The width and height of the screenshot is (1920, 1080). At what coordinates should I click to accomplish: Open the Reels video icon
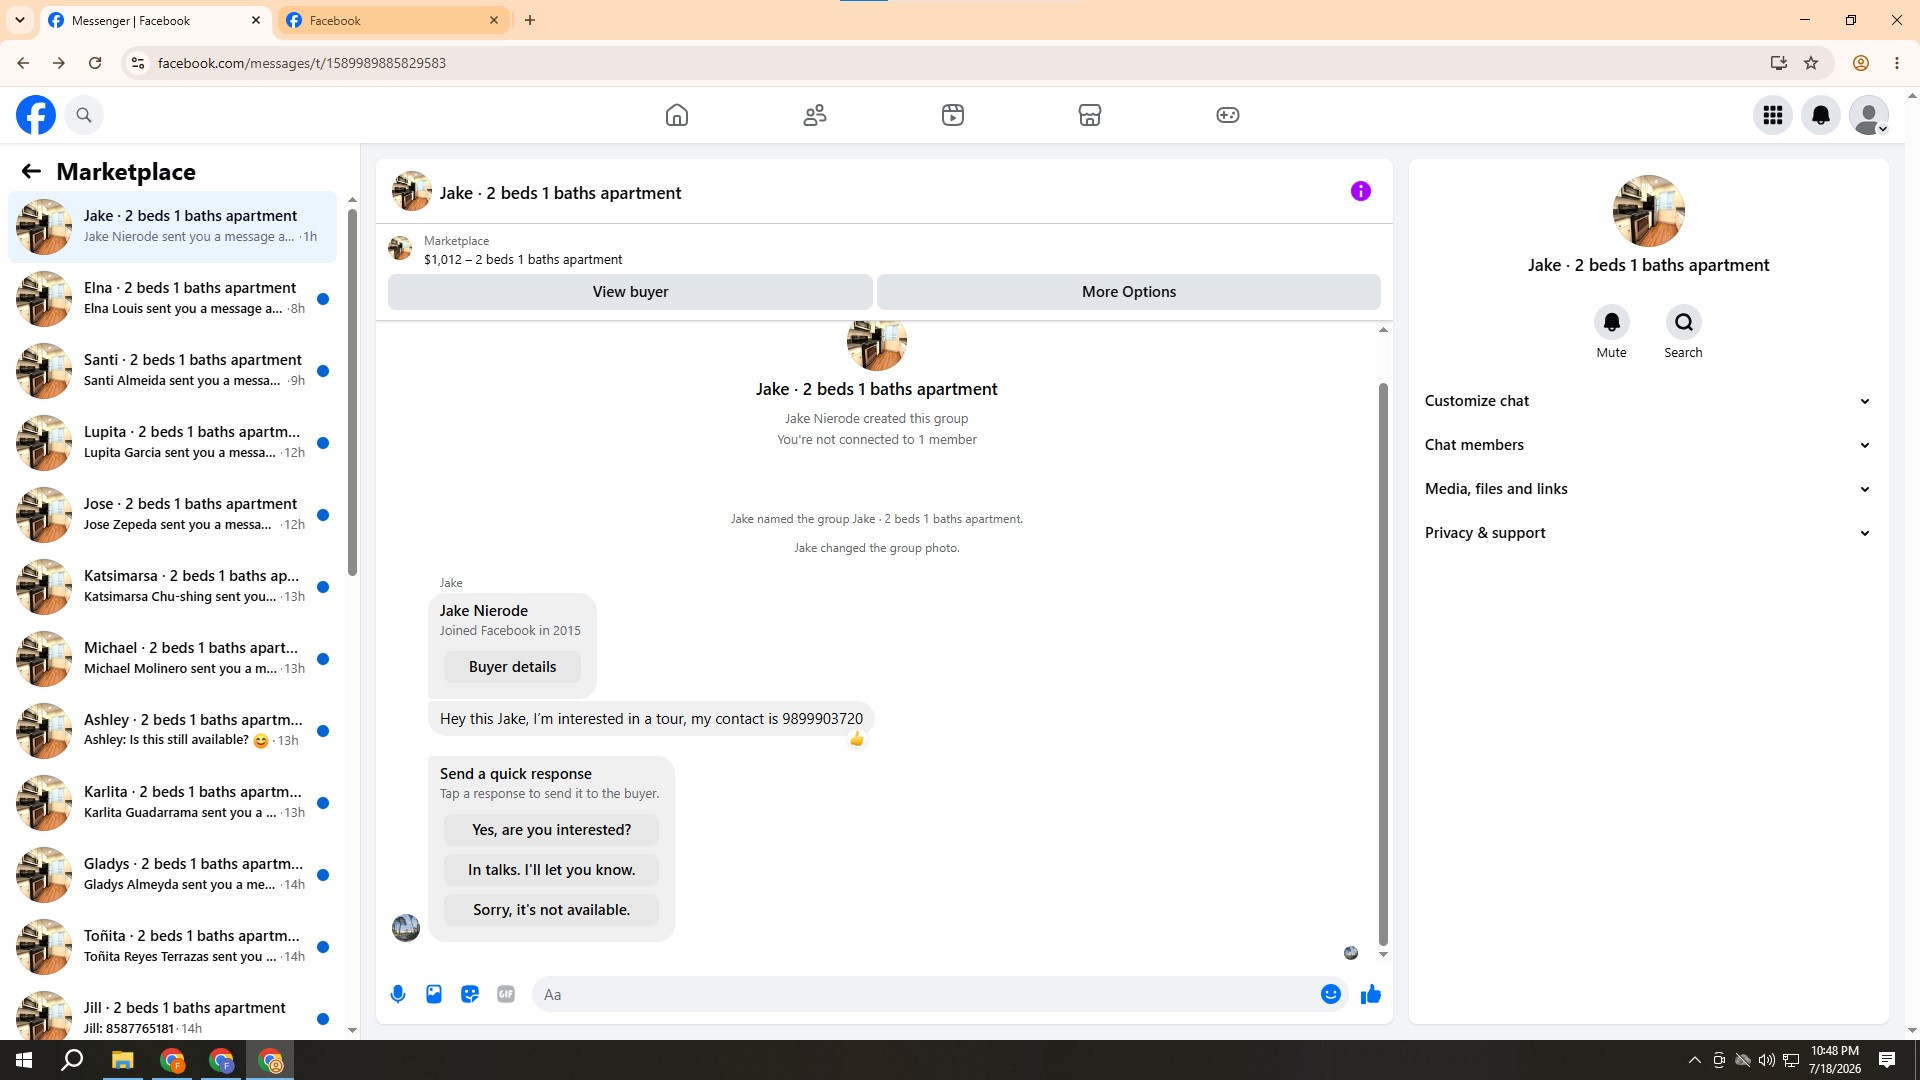click(953, 115)
